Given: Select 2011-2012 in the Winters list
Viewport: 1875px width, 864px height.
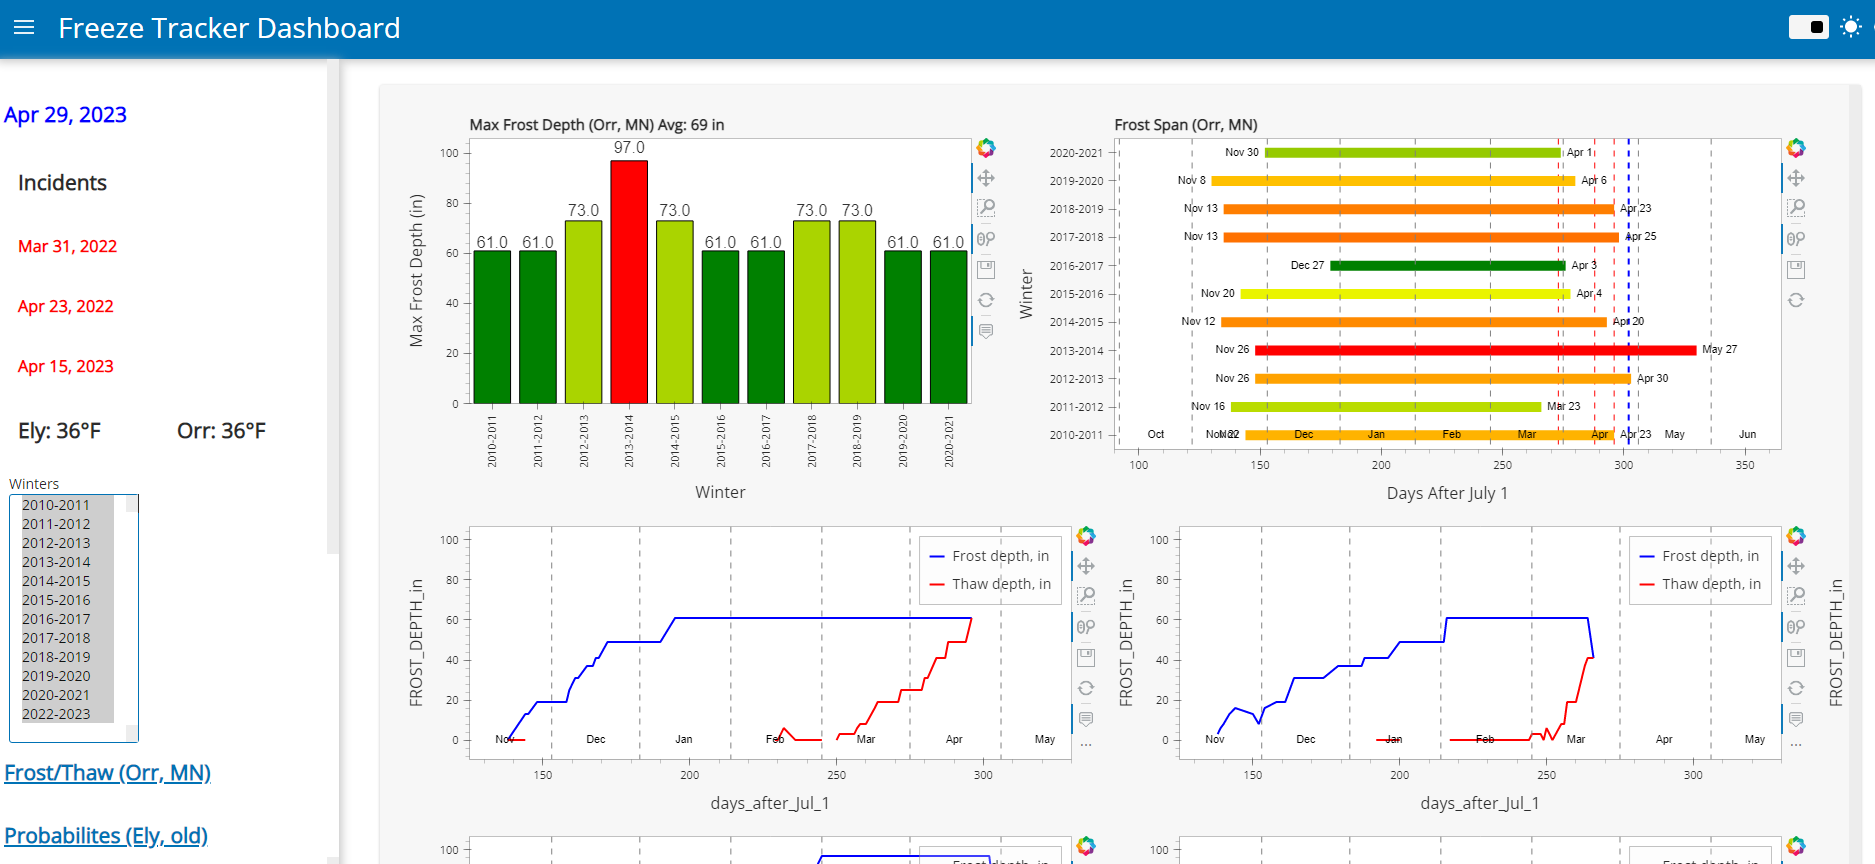Looking at the screenshot, I should click(68, 524).
